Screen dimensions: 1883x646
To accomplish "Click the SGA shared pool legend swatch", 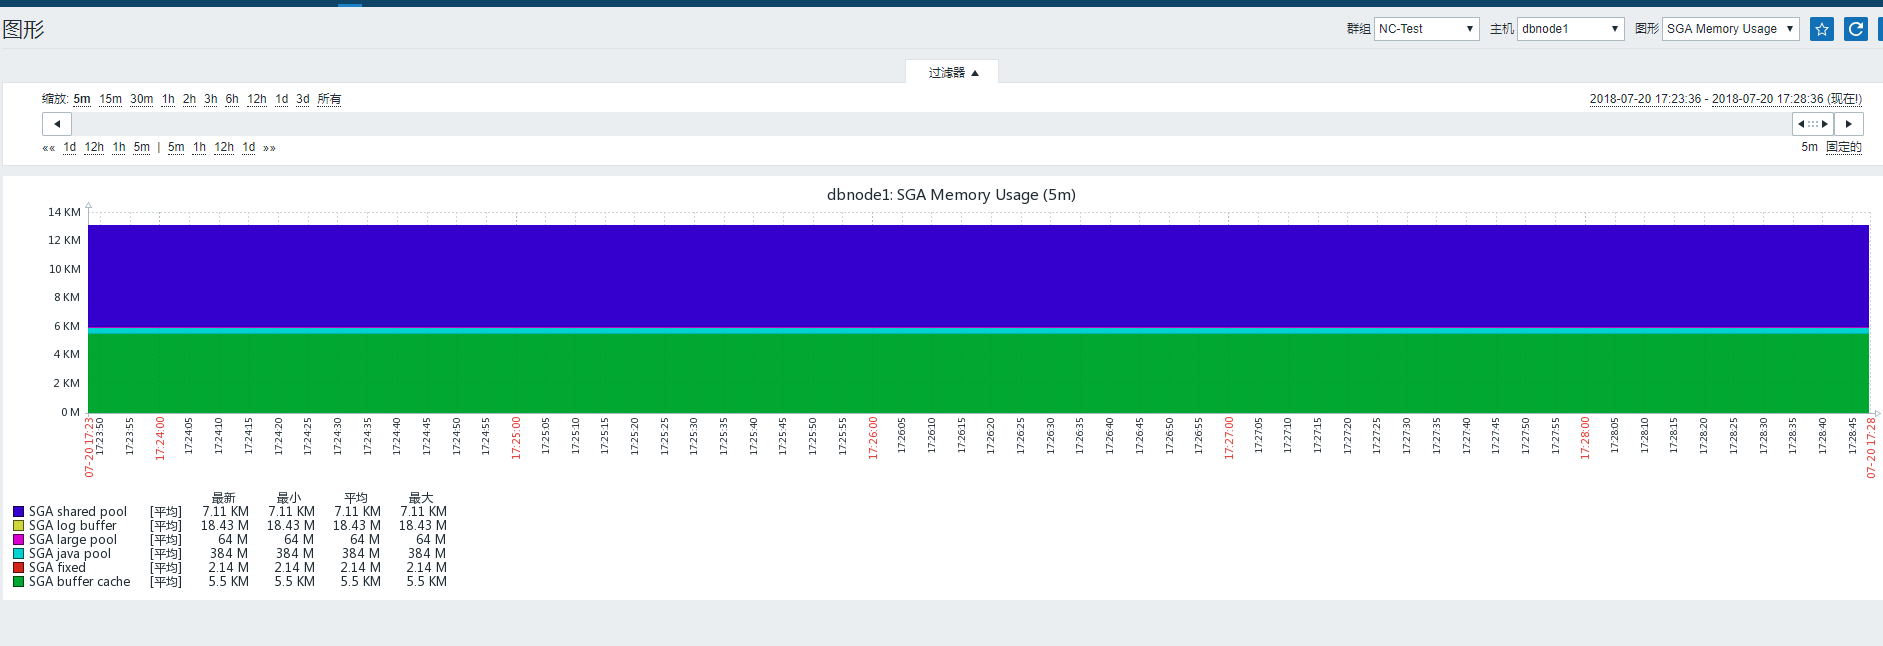I will (18, 512).
